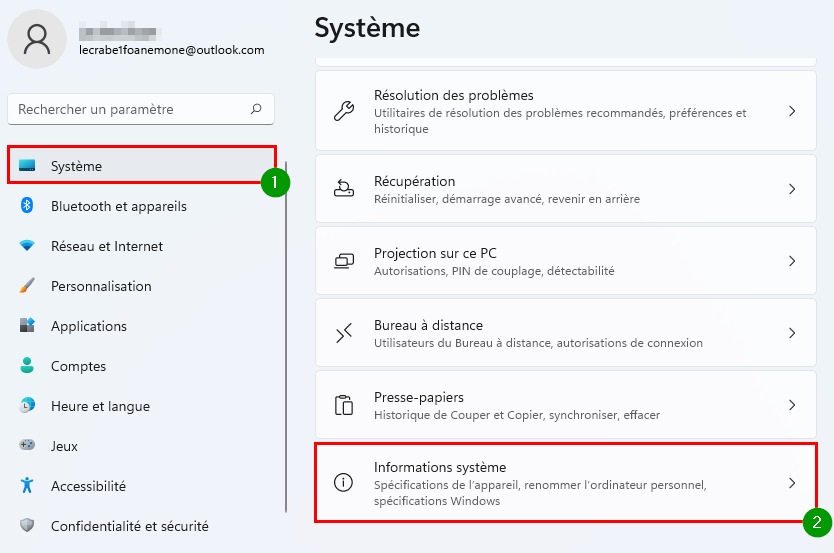Select Système in the sidebar
Screen dimensions: 834x553
pos(142,166)
